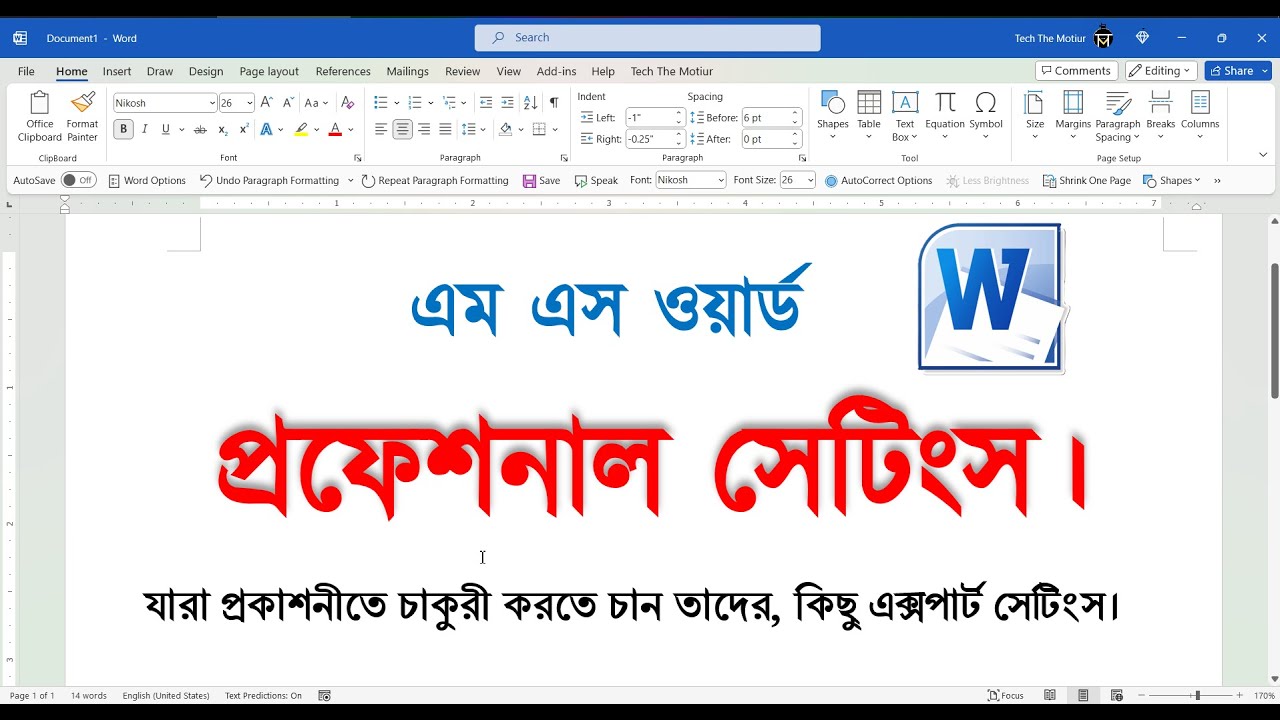Set page Columns layout
1280x720 pixels.
1200,116
